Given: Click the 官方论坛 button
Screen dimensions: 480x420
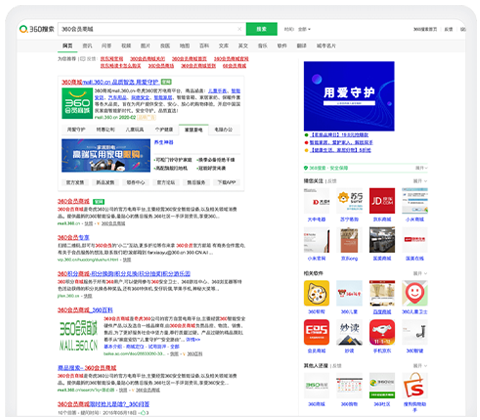Looking at the screenshot, I should [x=166, y=182].
